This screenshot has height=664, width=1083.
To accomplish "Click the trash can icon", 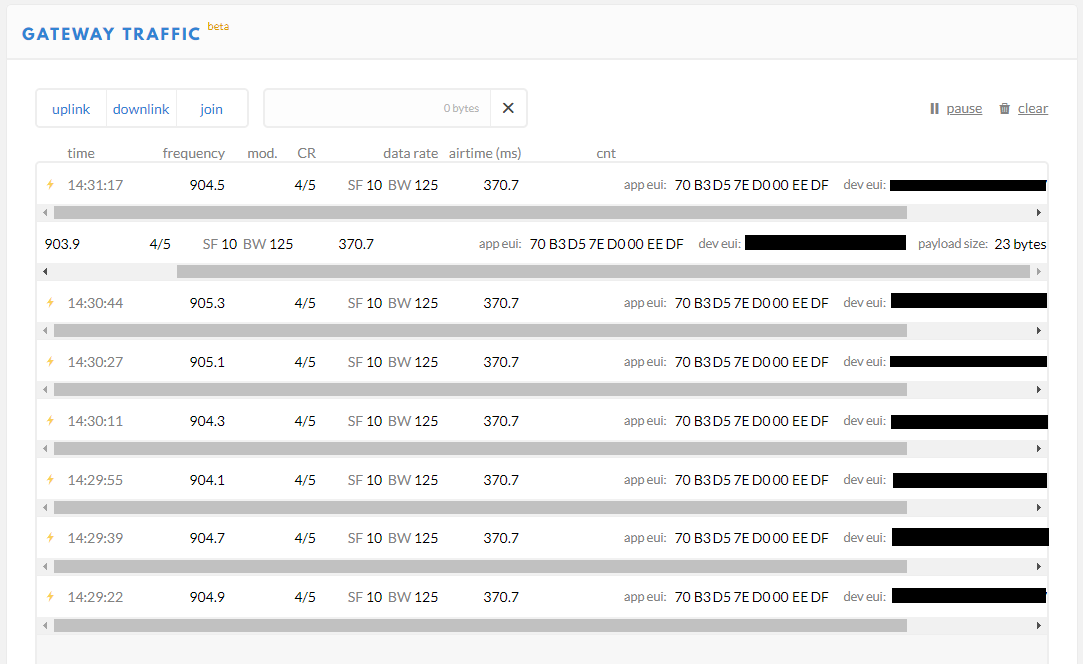I will [x=1005, y=108].
